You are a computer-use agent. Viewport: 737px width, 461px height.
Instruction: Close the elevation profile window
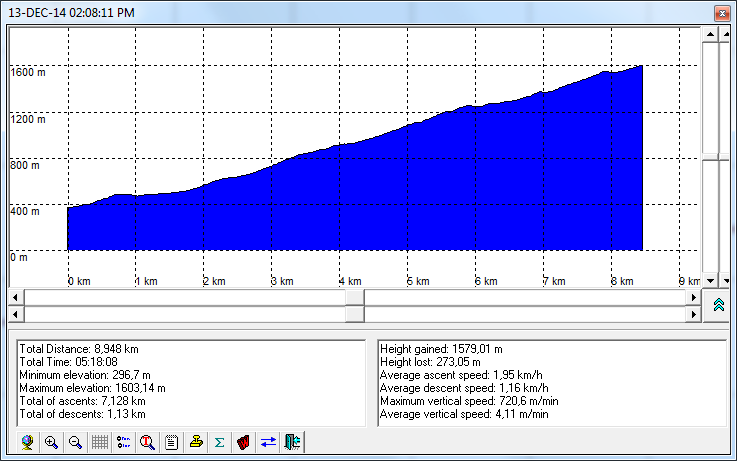(720, 13)
